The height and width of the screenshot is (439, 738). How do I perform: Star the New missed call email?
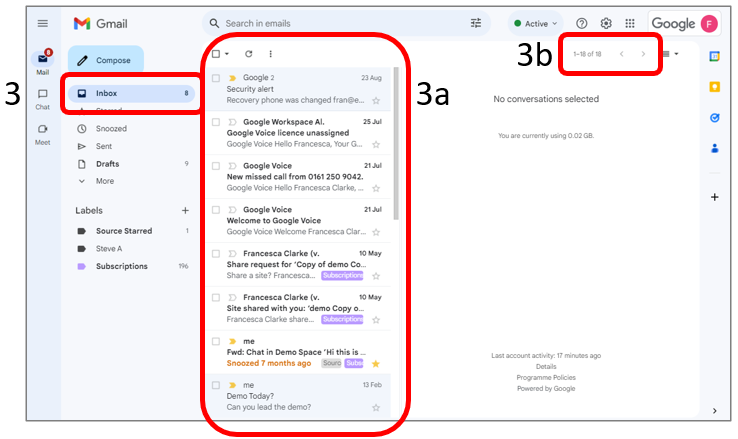click(x=376, y=188)
